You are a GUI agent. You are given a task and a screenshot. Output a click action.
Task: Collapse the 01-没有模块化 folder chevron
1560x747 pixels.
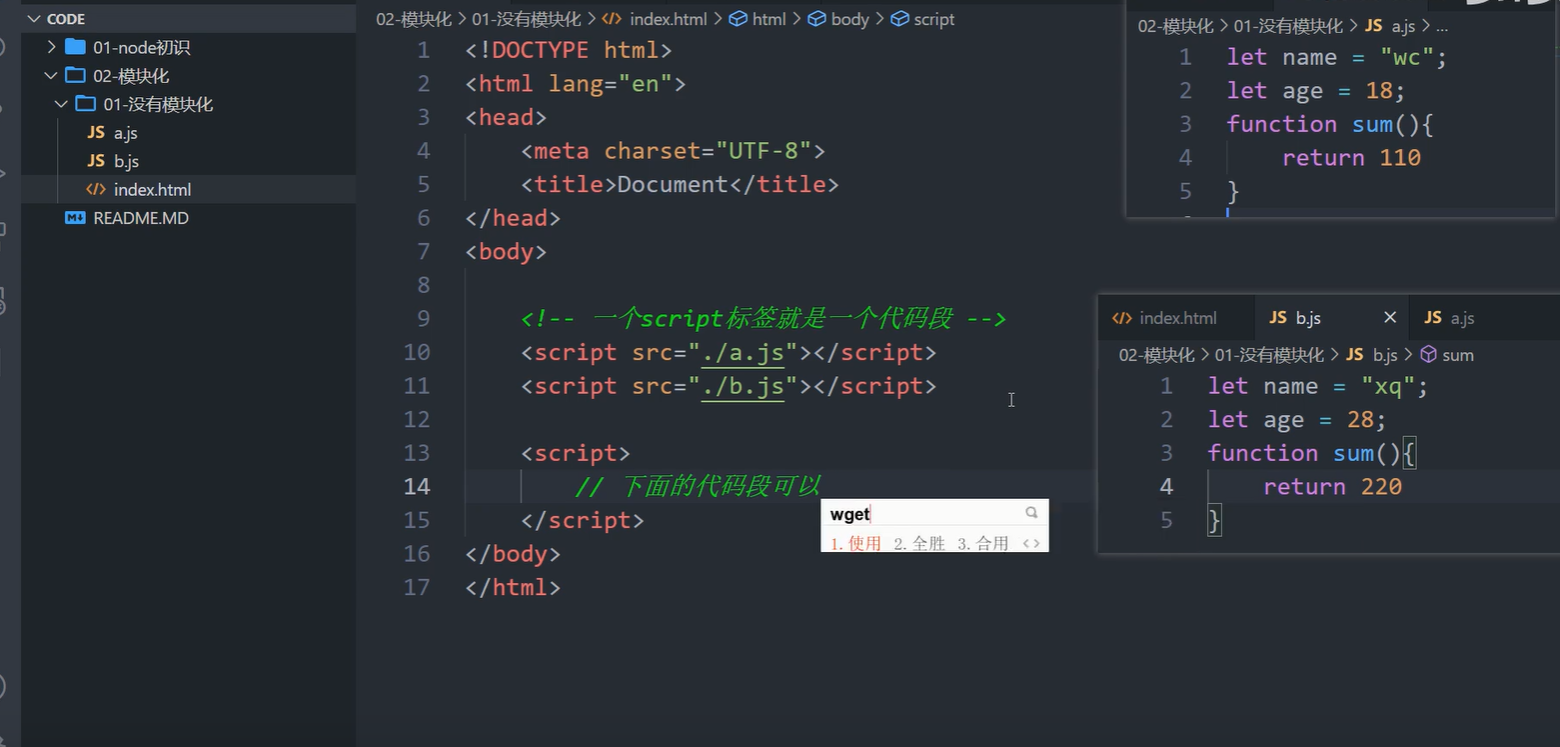point(62,104)
